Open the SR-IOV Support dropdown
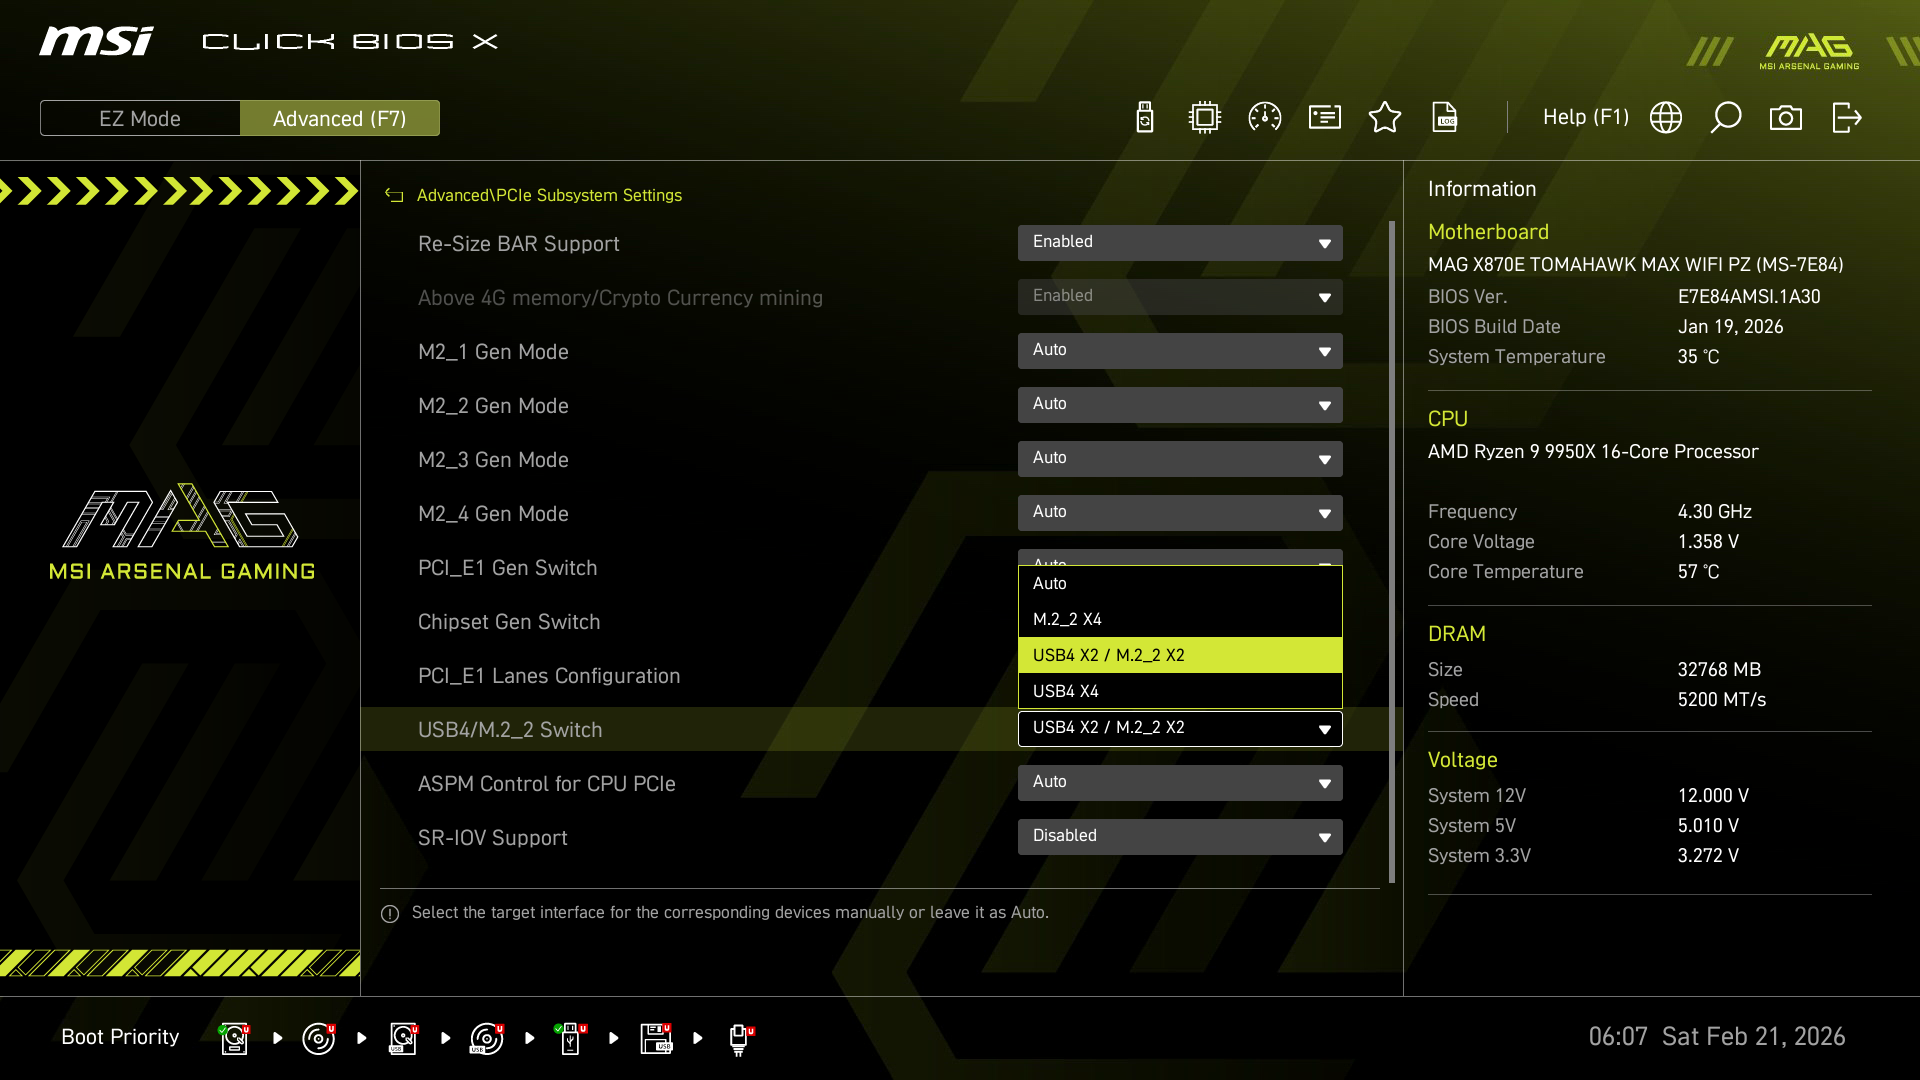 point(1180,837)
